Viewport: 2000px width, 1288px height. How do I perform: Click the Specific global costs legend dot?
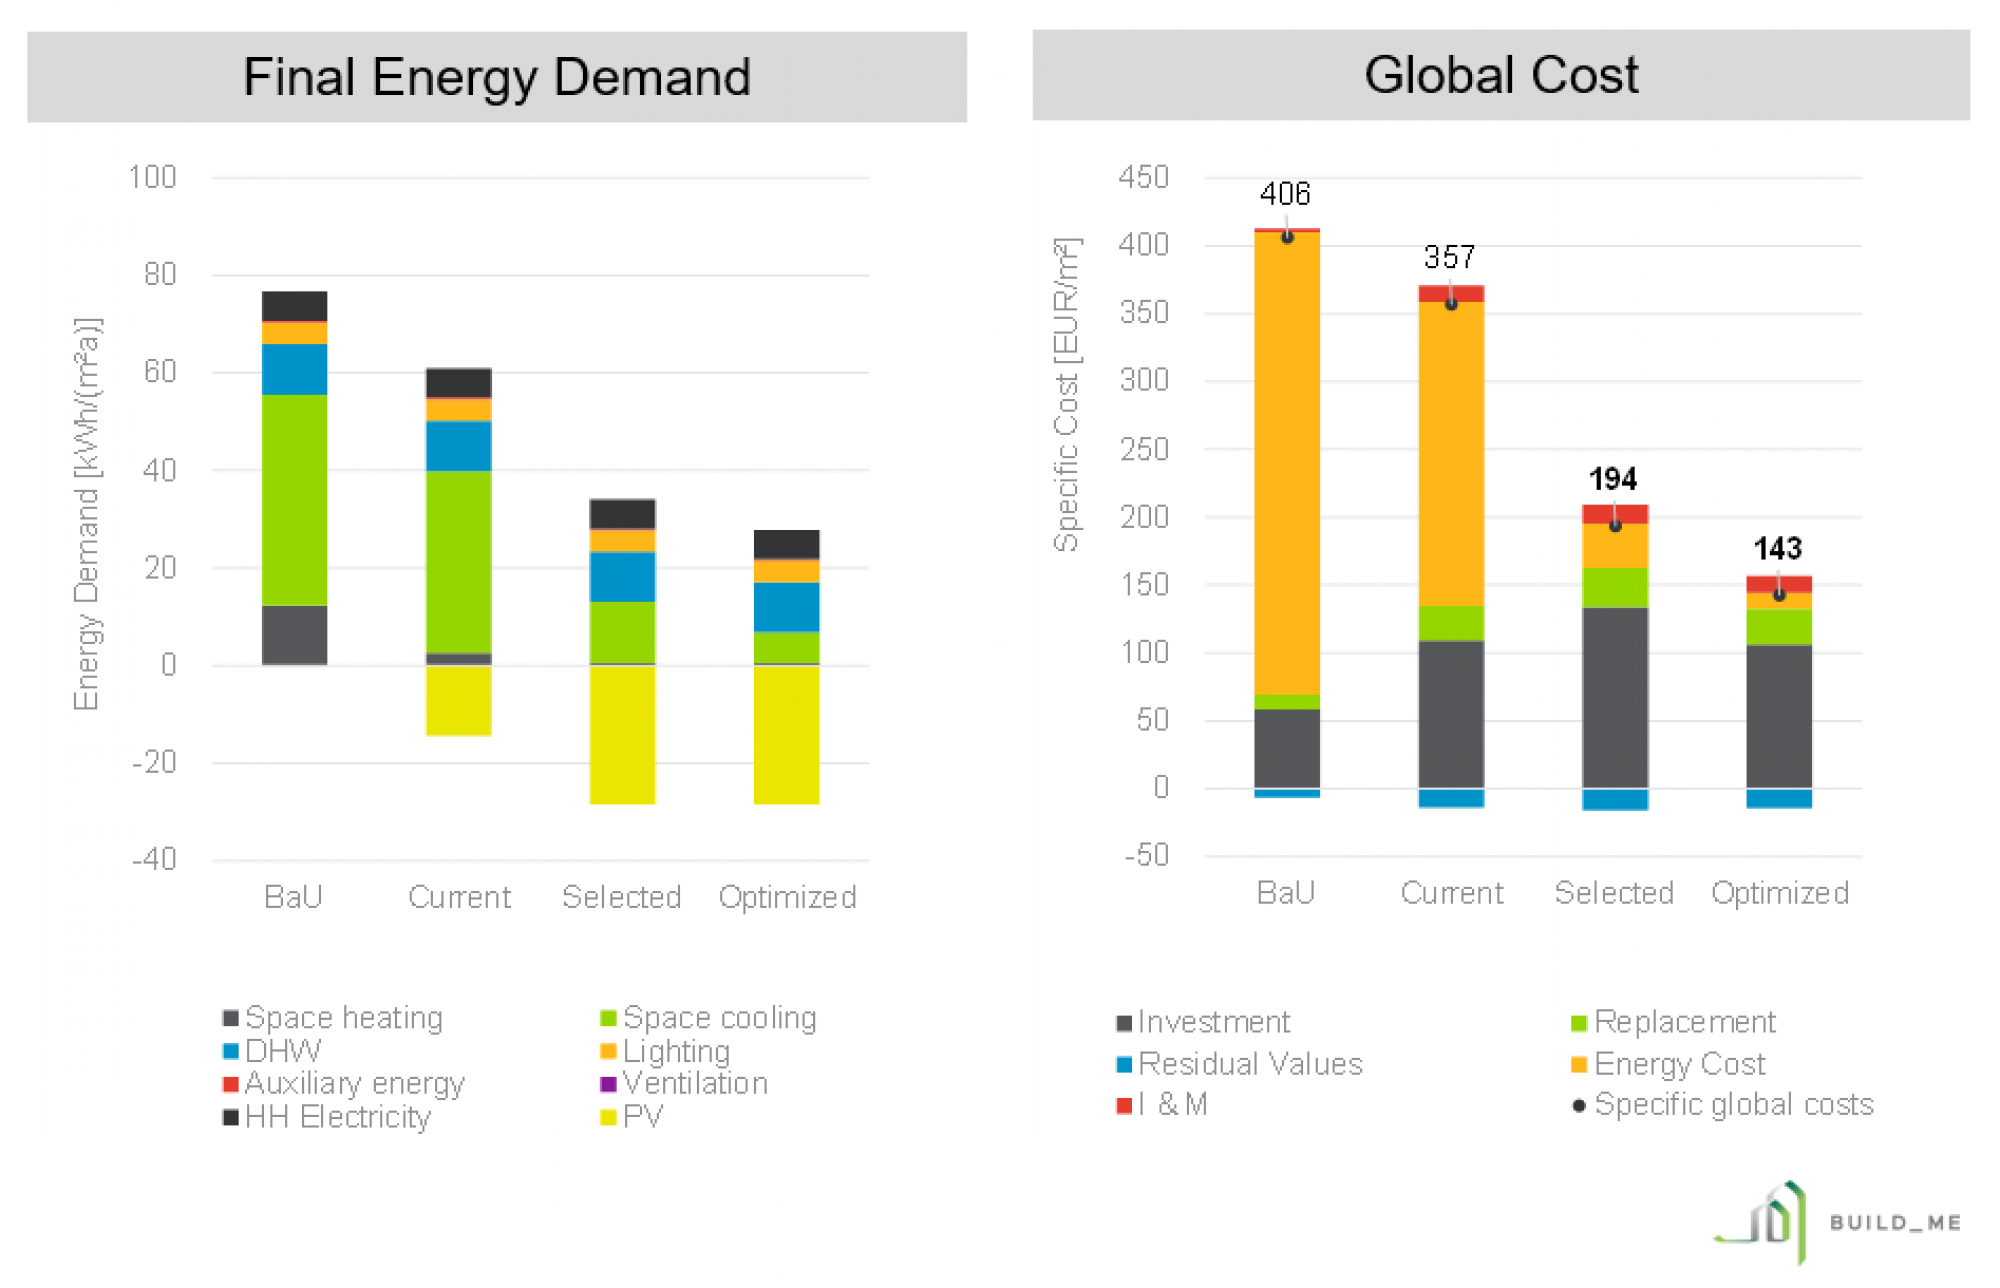point(1579,1106)
